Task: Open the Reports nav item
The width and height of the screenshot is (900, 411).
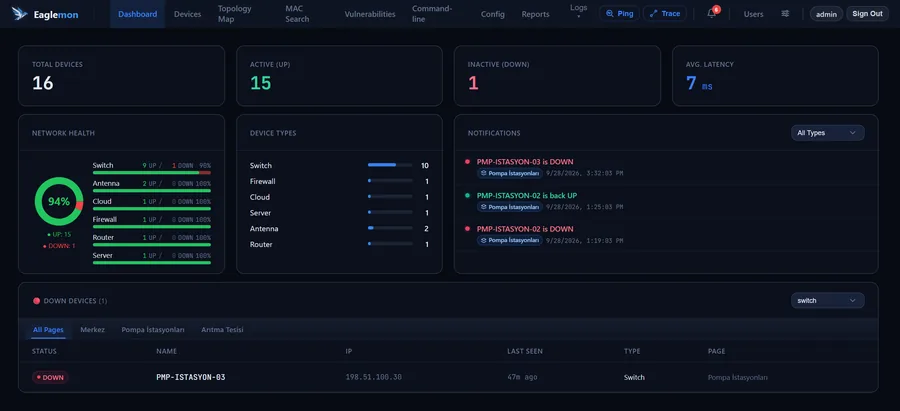Action: coord(536,14)
